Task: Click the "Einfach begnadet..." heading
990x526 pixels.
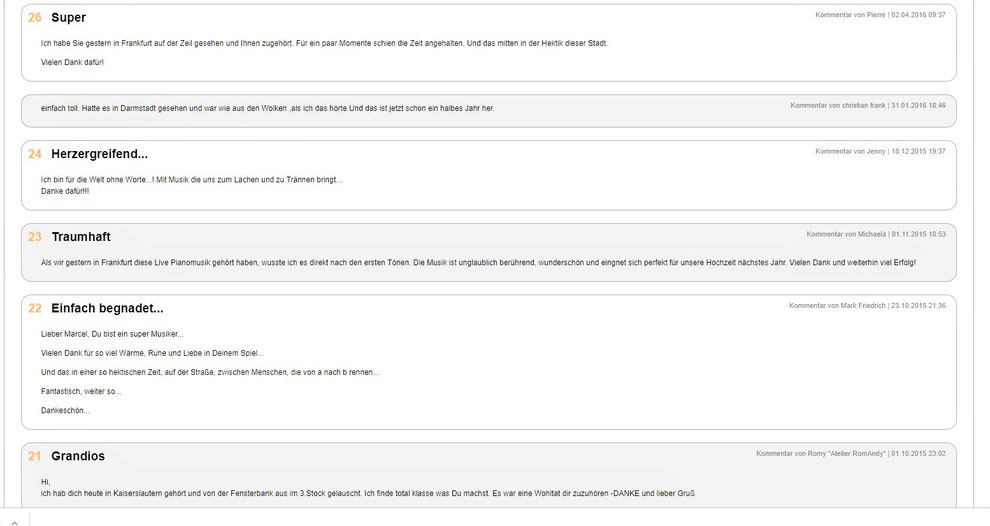Action: click(x=107, y=308)
